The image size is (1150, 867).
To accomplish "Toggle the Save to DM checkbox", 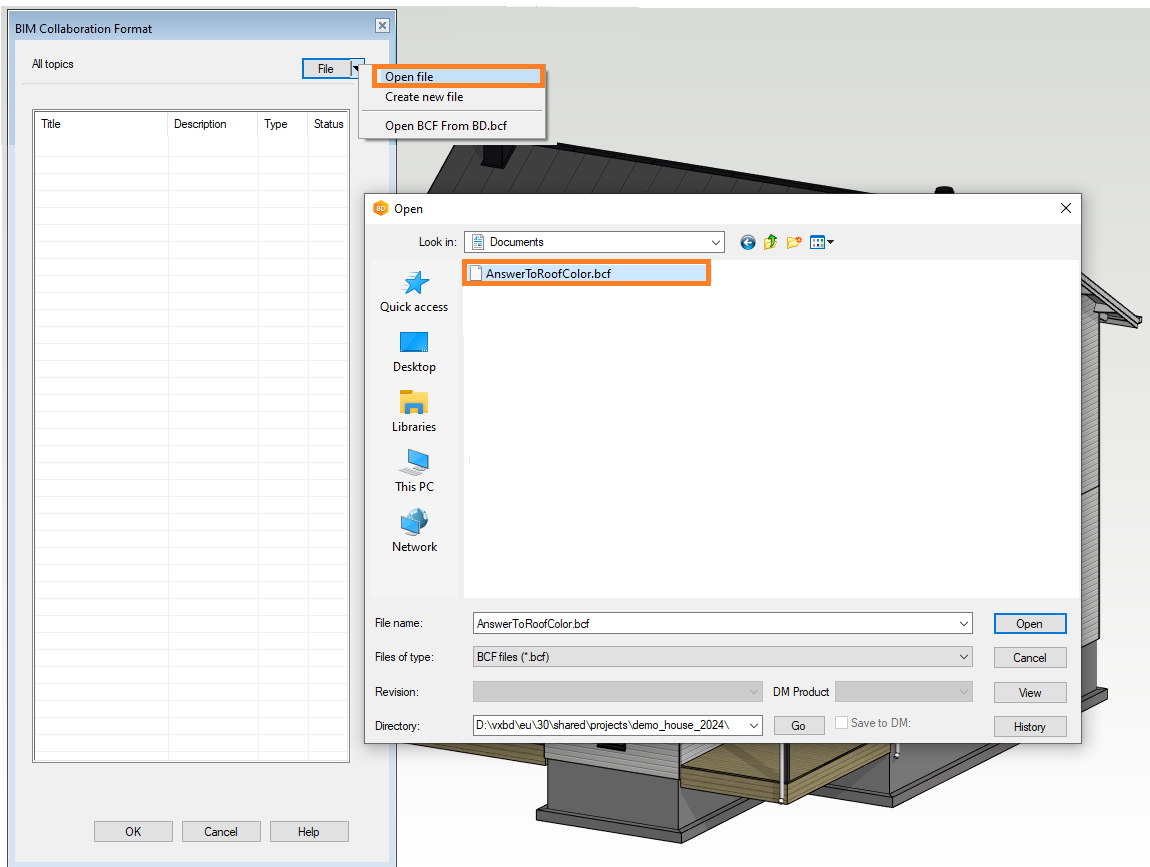I will coord(841,723).
